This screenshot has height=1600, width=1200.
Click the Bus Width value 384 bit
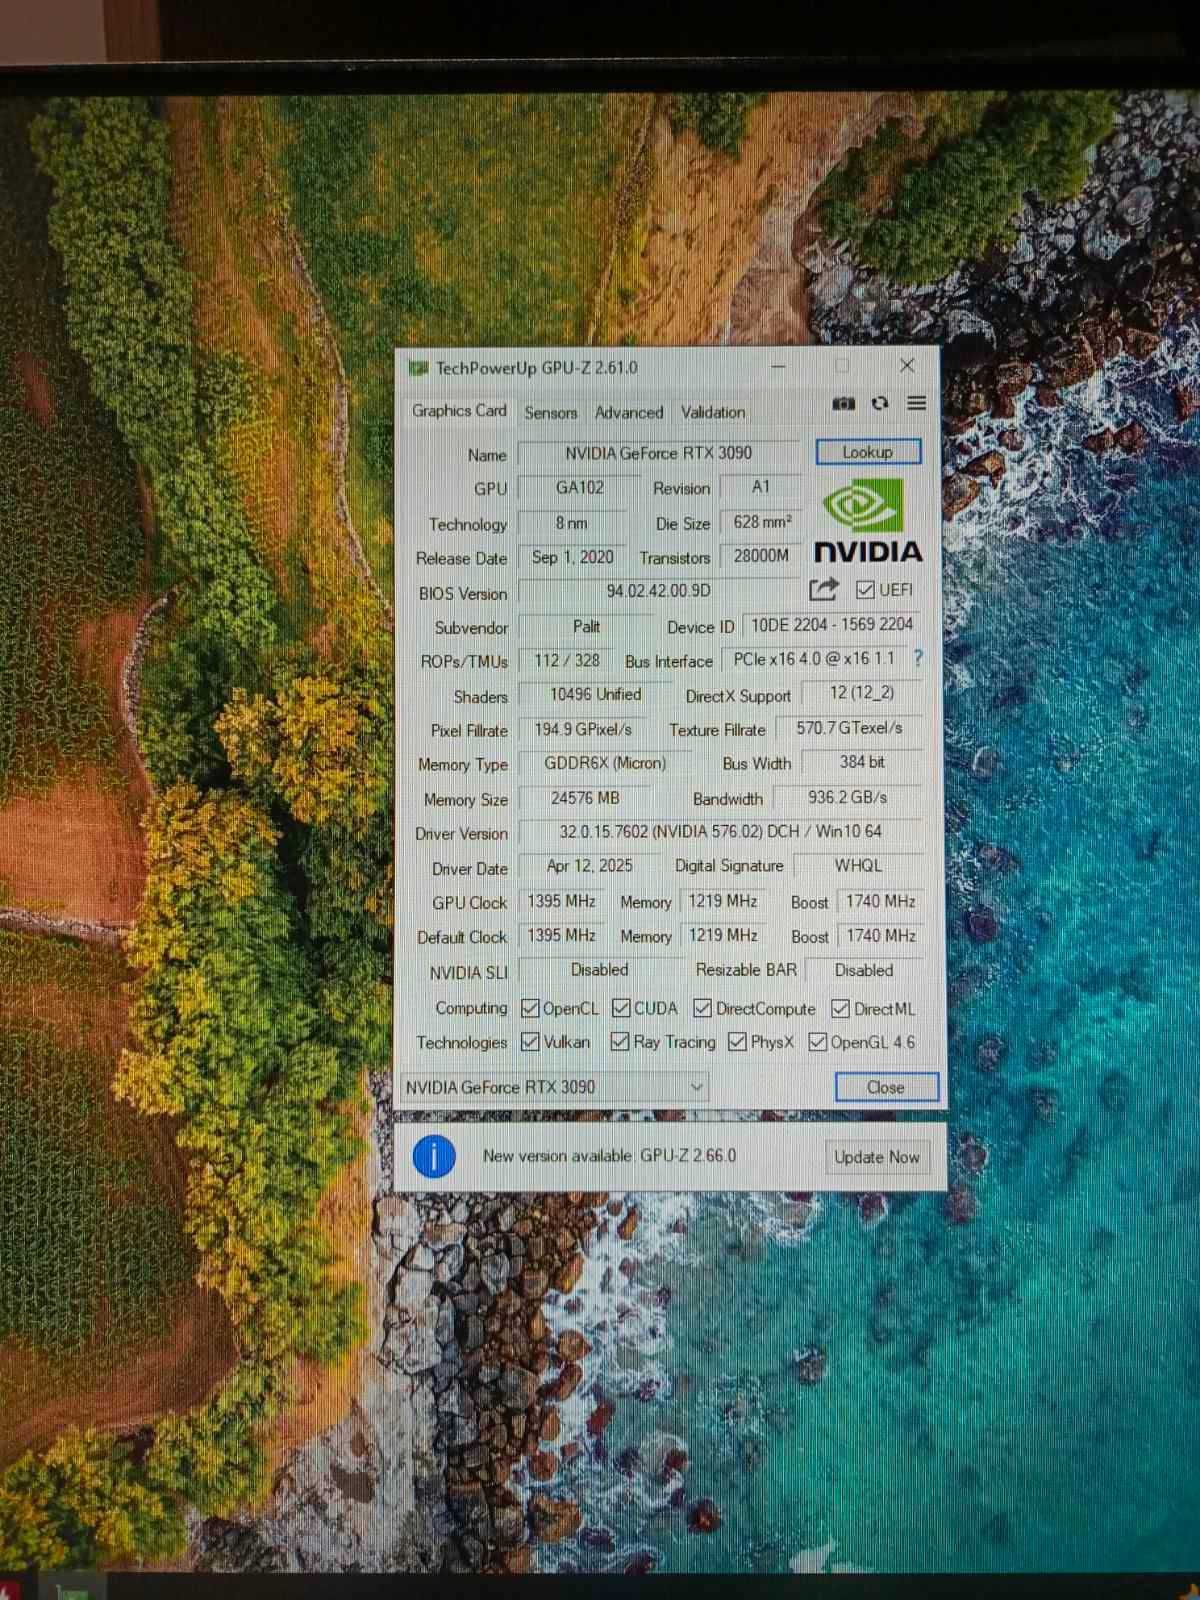coord(861,762)
